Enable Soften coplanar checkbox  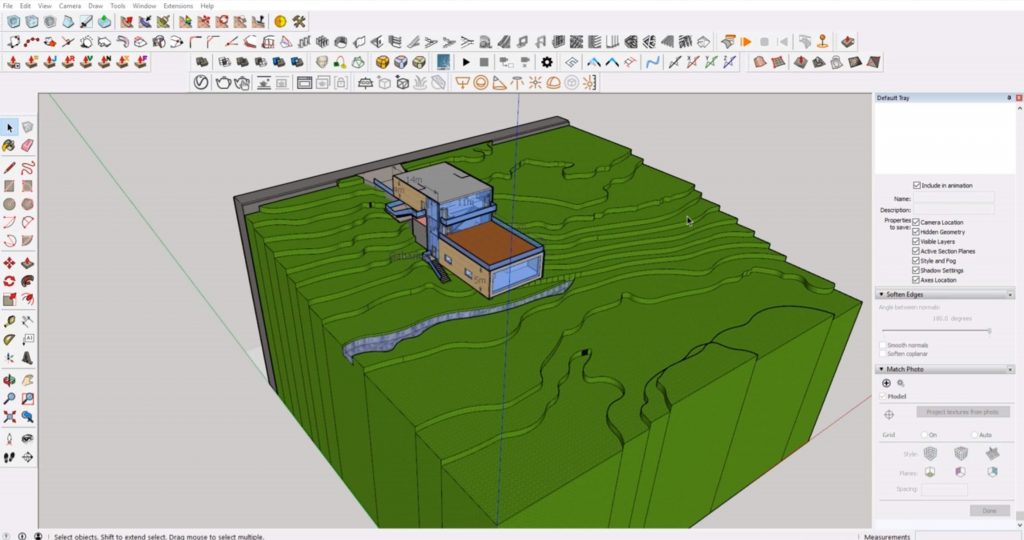coord(883,353)
